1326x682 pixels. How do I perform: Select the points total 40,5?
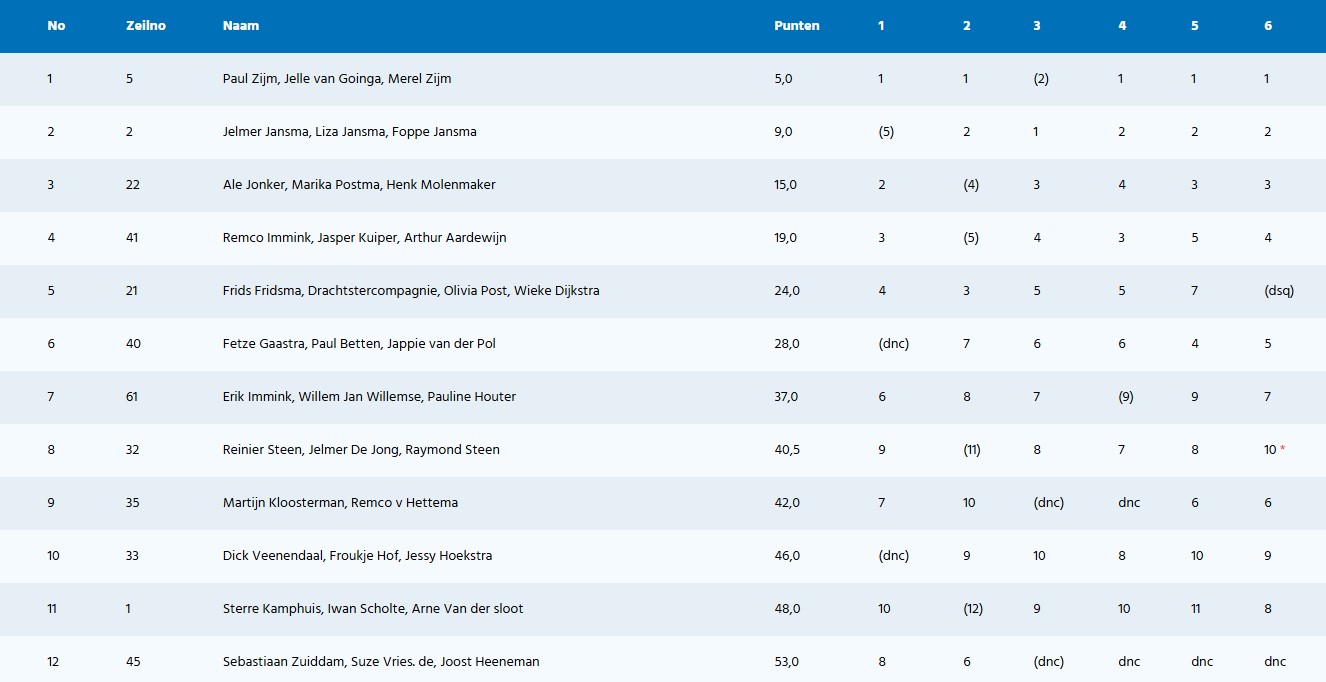pyautogui.click(x=787, y=450)
